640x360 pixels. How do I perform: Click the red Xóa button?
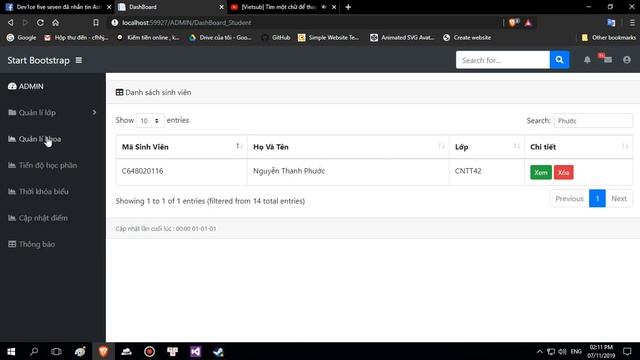point(563,172)
